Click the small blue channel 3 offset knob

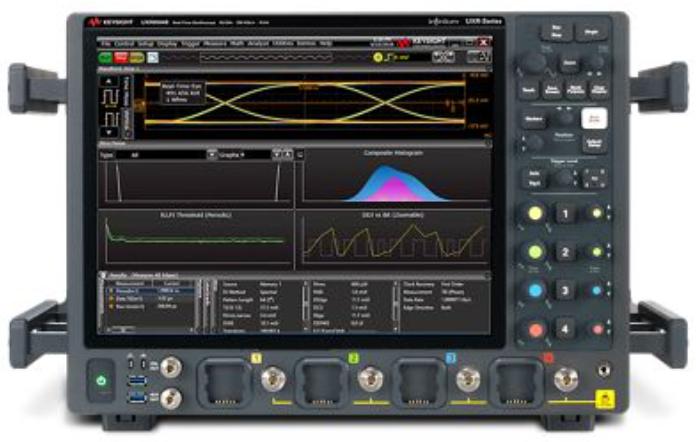[x=597, y=291]
